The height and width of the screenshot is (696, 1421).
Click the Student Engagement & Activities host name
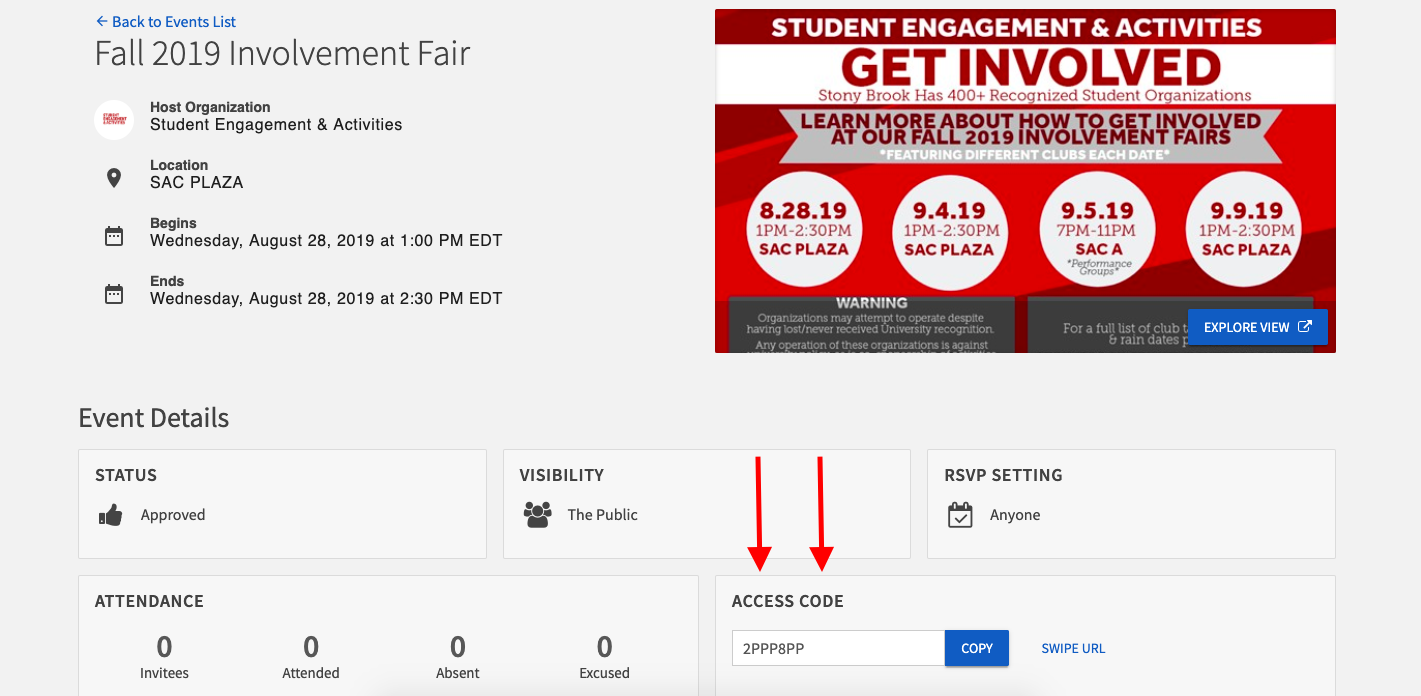pyautogui.click(x=276, y=125)
